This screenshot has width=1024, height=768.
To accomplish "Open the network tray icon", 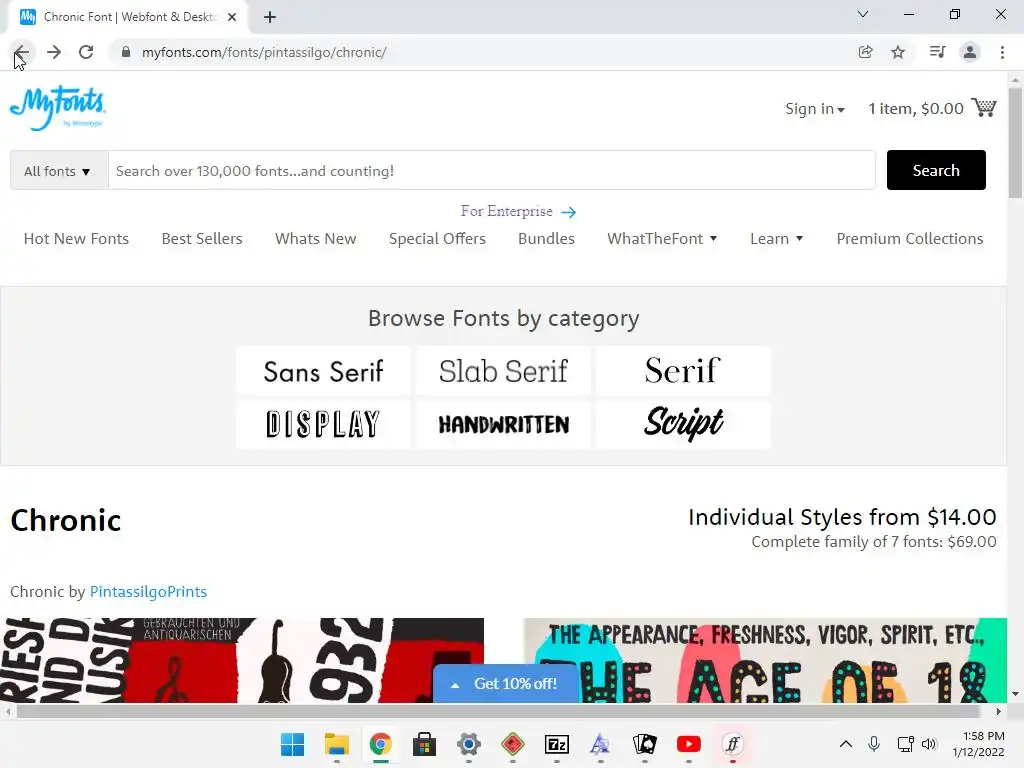I will pos(905,744).
